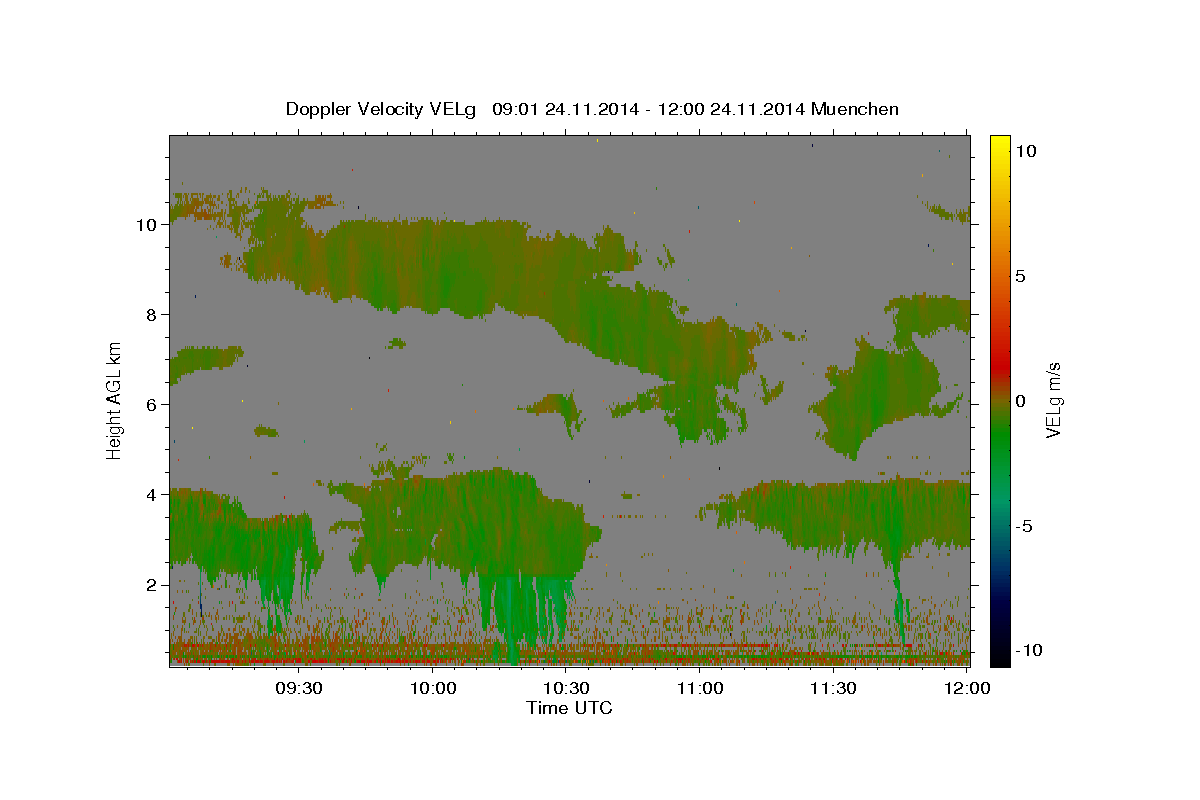
Task: Click the 11:30 time tick label
Action: [833, 688]
